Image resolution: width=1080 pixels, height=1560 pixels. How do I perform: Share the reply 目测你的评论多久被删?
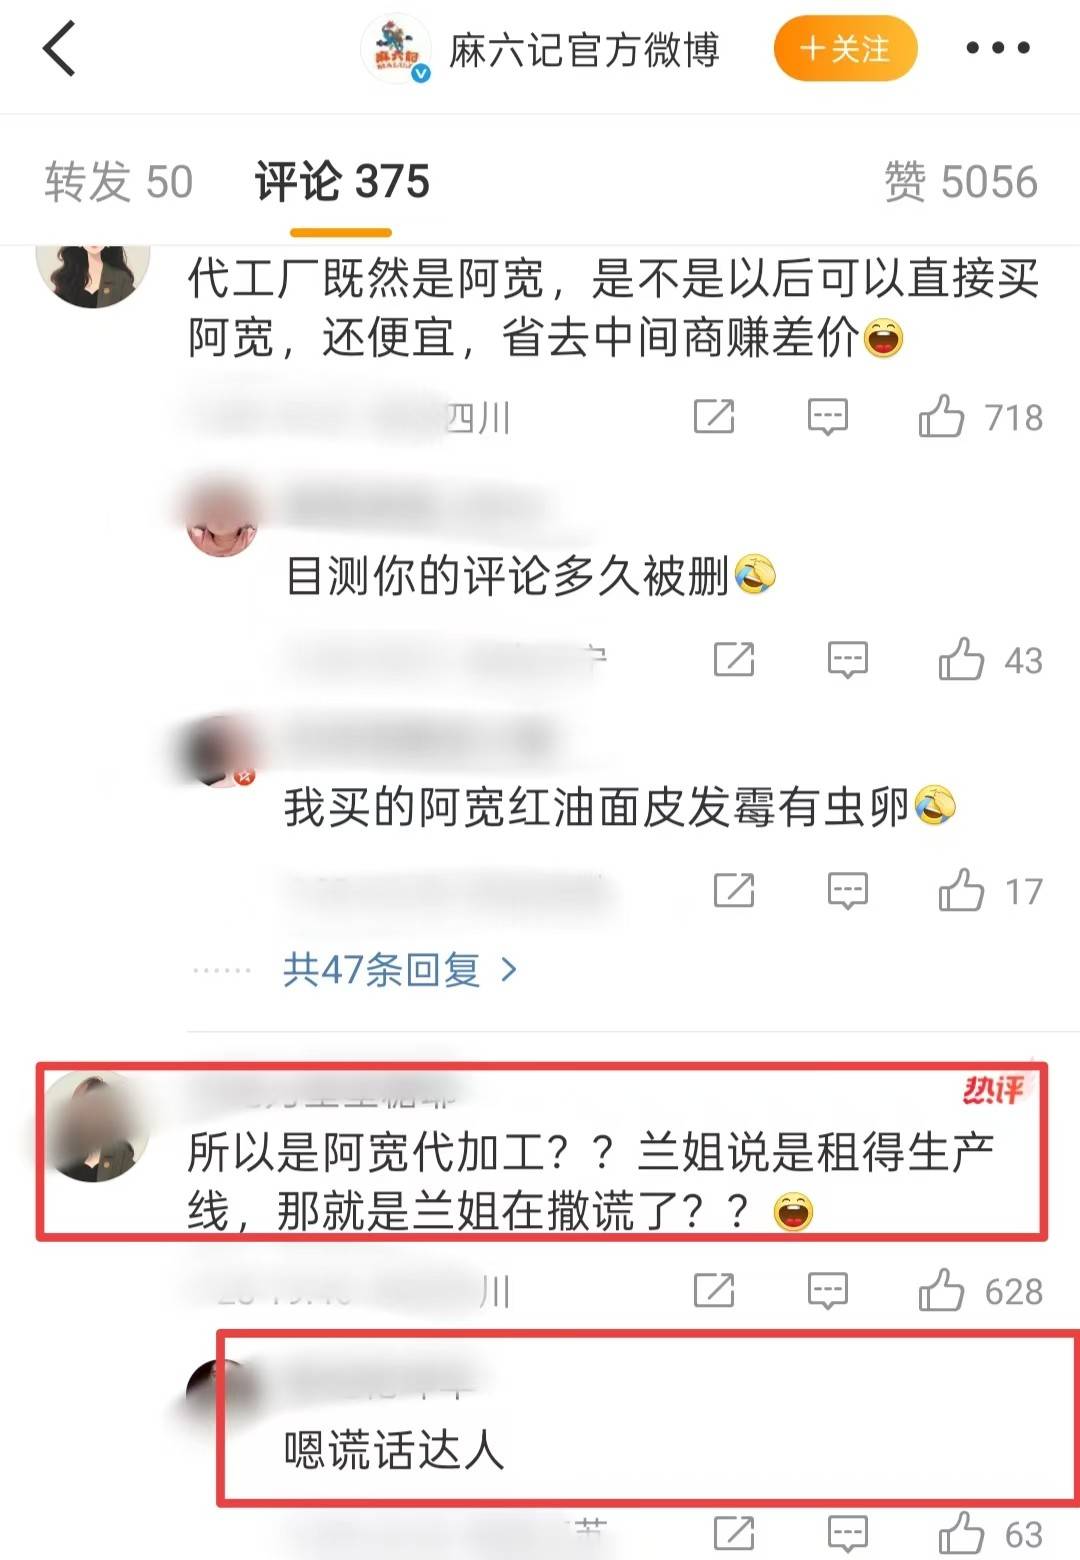coord(734,659)
